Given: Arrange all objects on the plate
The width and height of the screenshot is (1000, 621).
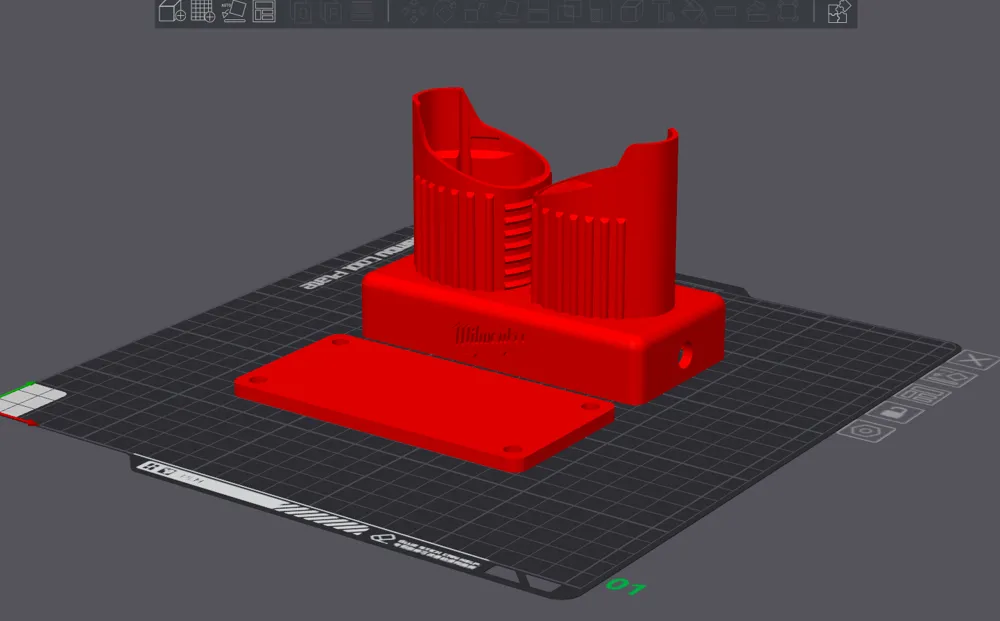Looking at the screenshot, I should [x=264, y=14].
